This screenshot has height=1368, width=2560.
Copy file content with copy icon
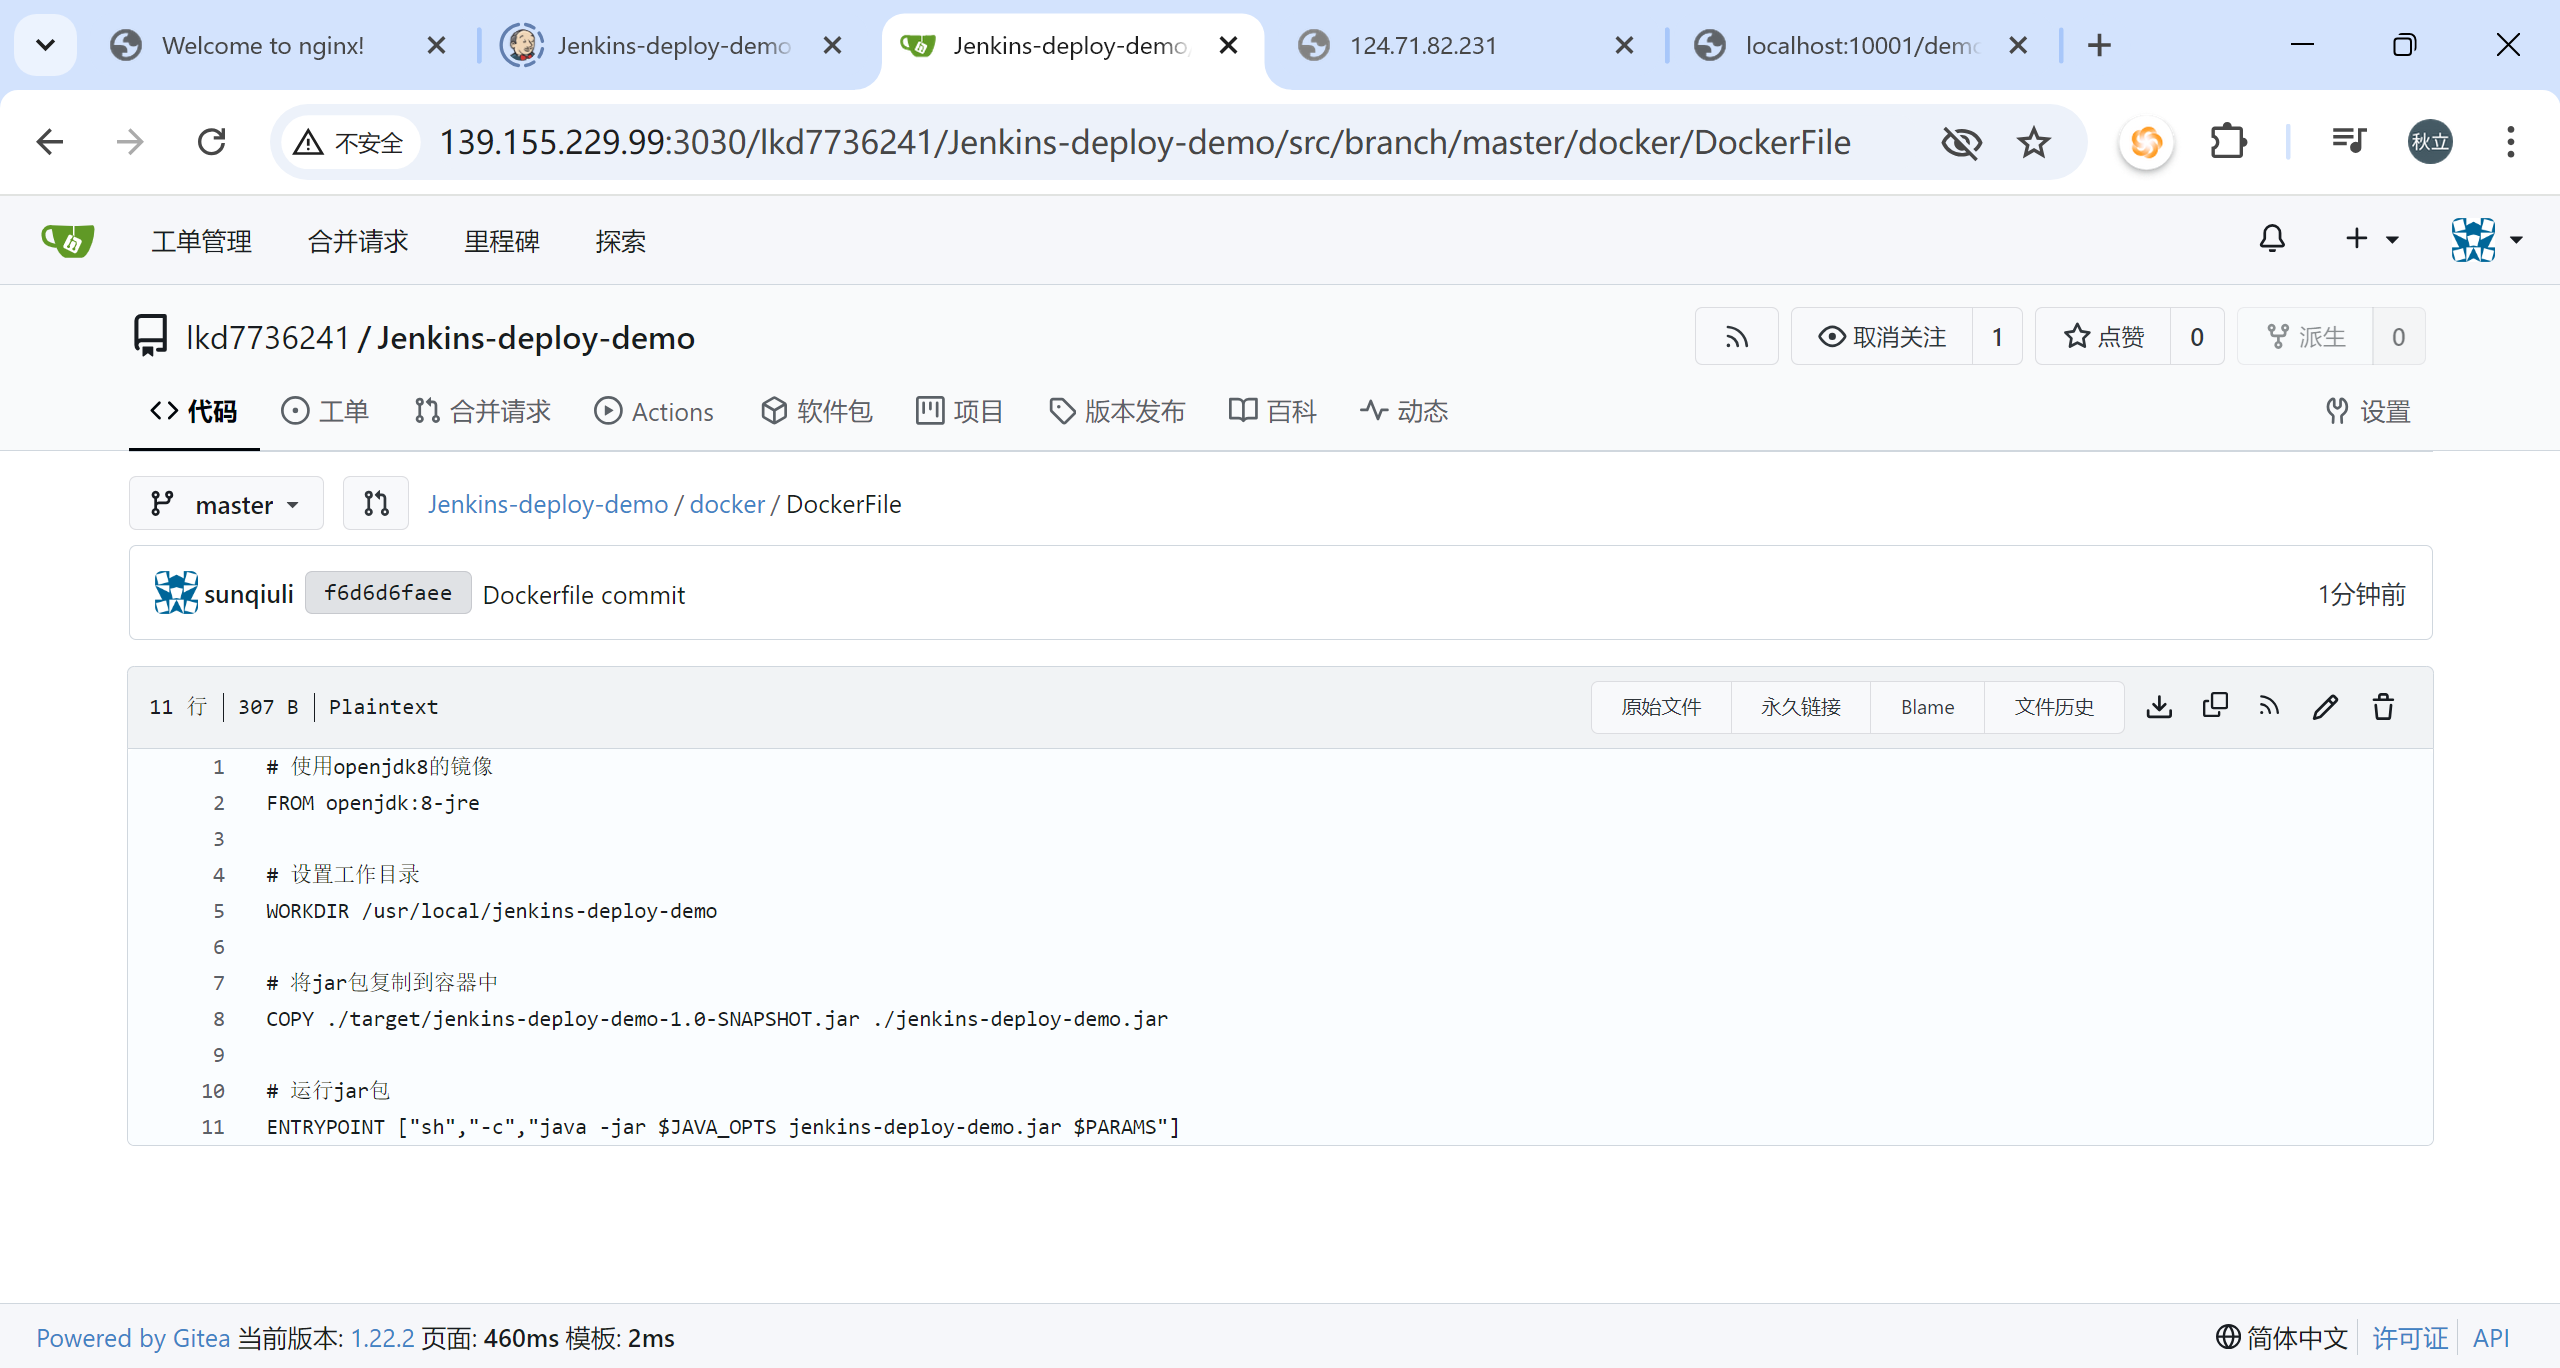coord(2215,706)
